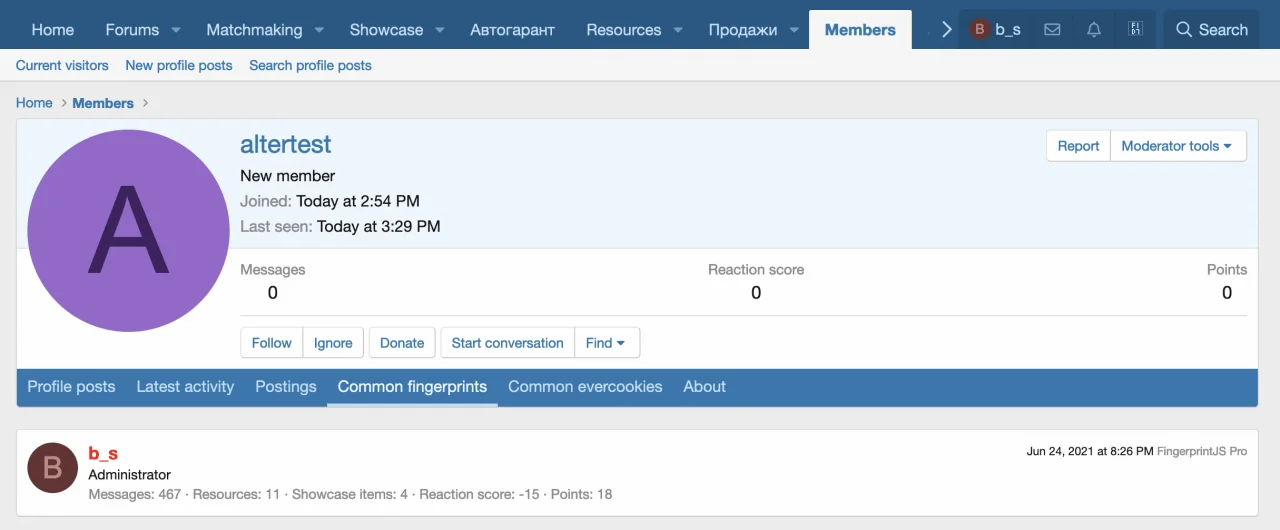Viewport: 1280px width, 530px height.
Task: Click altertest's large purple avatar
Action: (128, 231)
